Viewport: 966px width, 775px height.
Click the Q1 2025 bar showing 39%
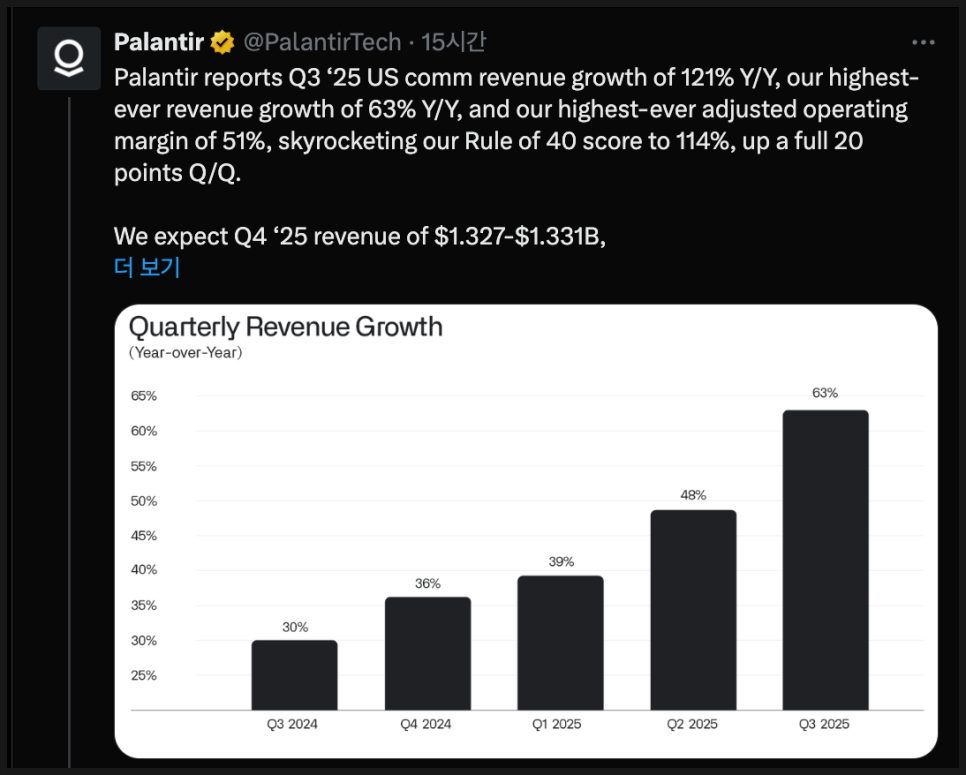(561, 642)
